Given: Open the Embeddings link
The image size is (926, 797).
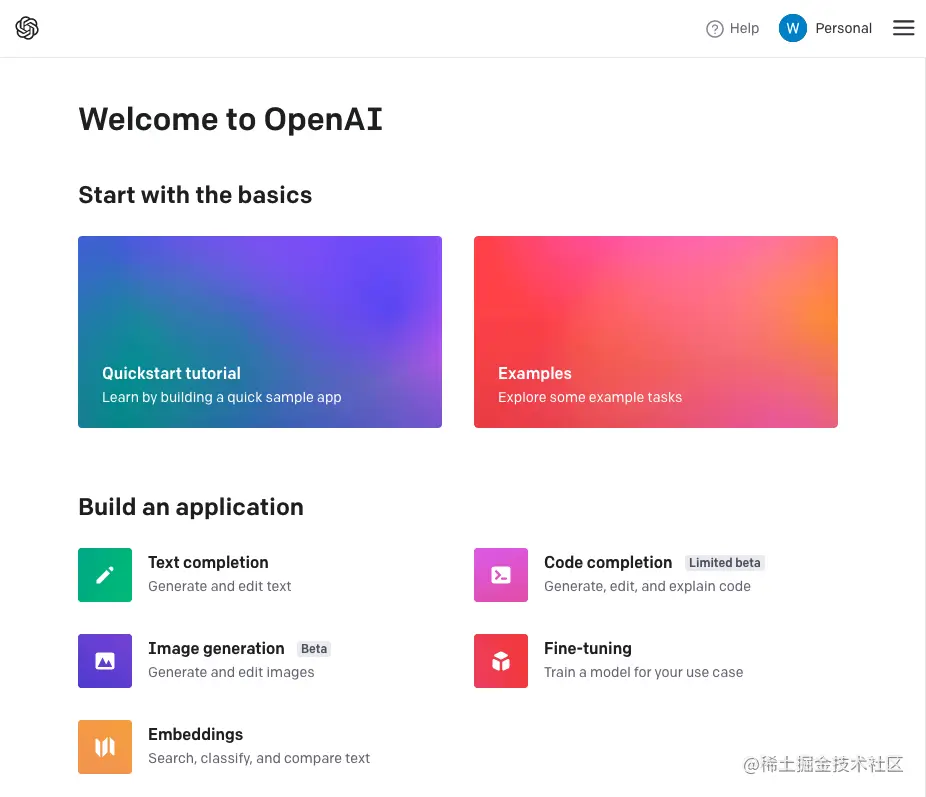Looking at the screenshot, I should tap(195, 734).
